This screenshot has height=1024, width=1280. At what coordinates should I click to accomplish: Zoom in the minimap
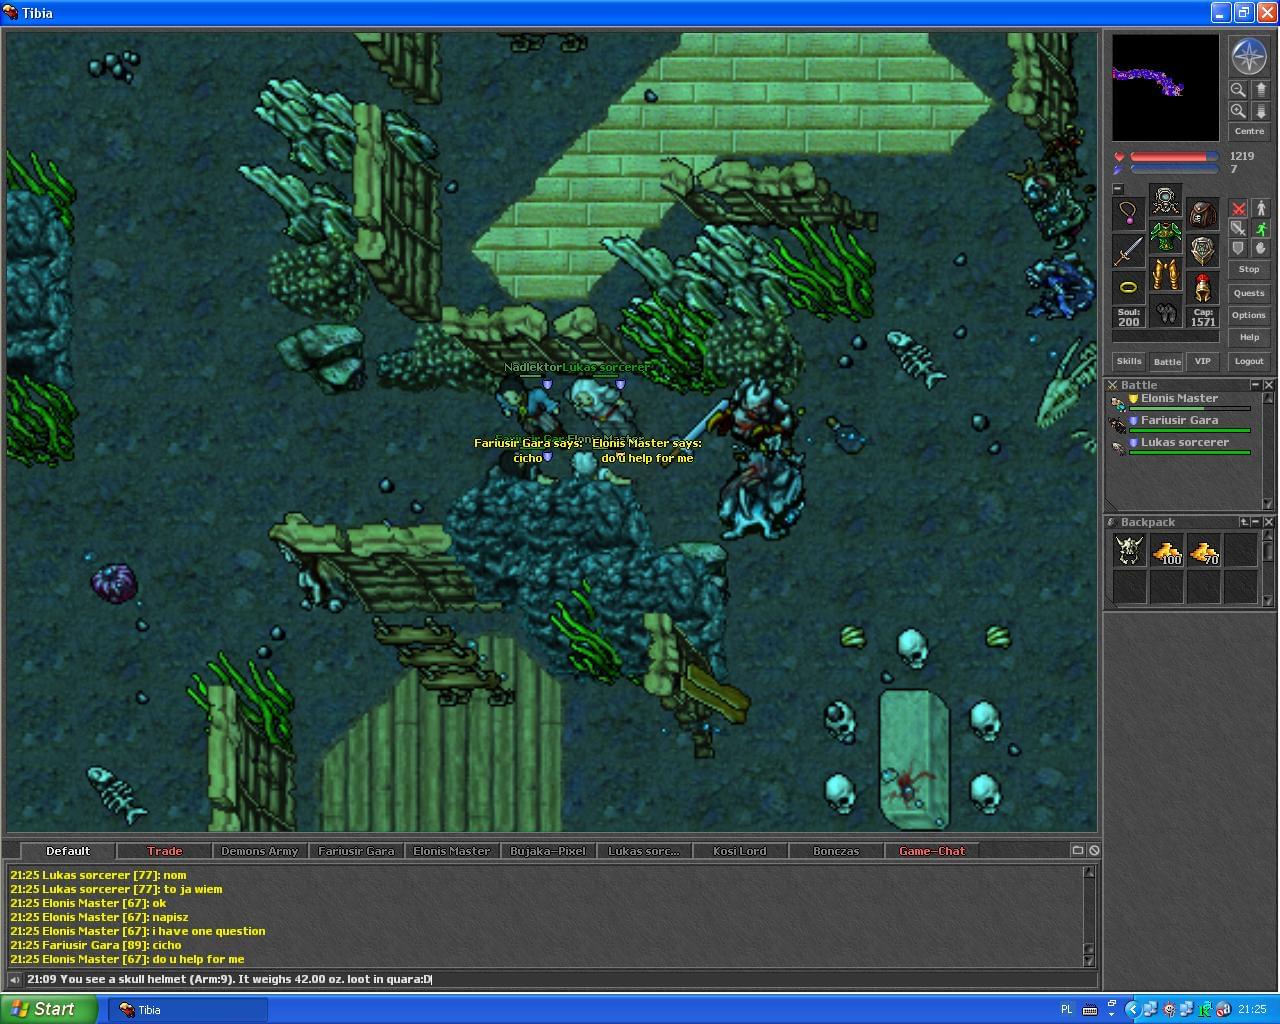[1238, 111]
